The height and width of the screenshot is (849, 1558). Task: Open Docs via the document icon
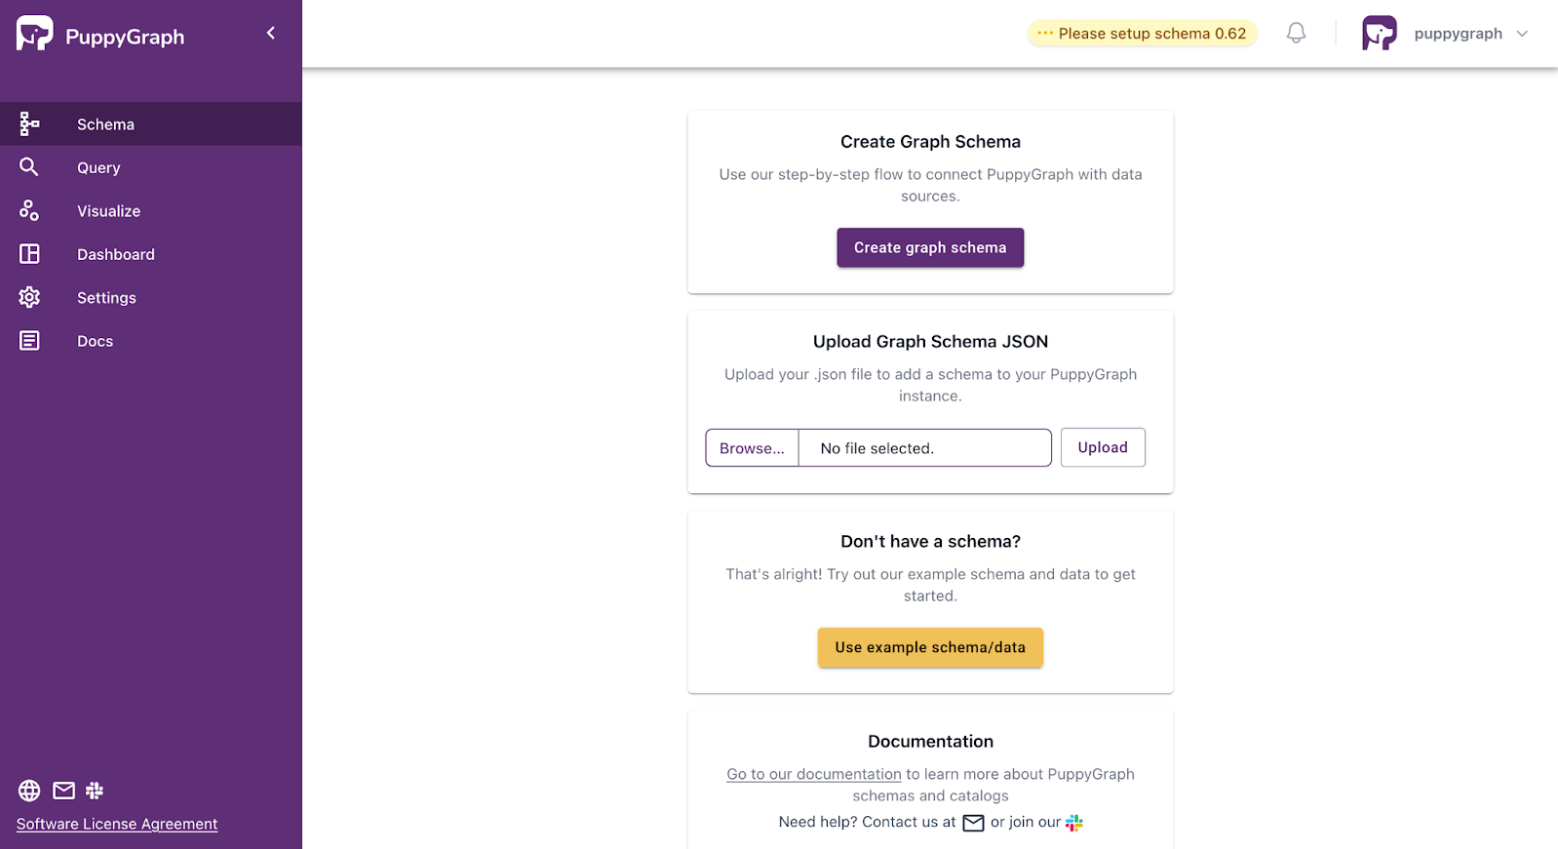click(28, 340)
